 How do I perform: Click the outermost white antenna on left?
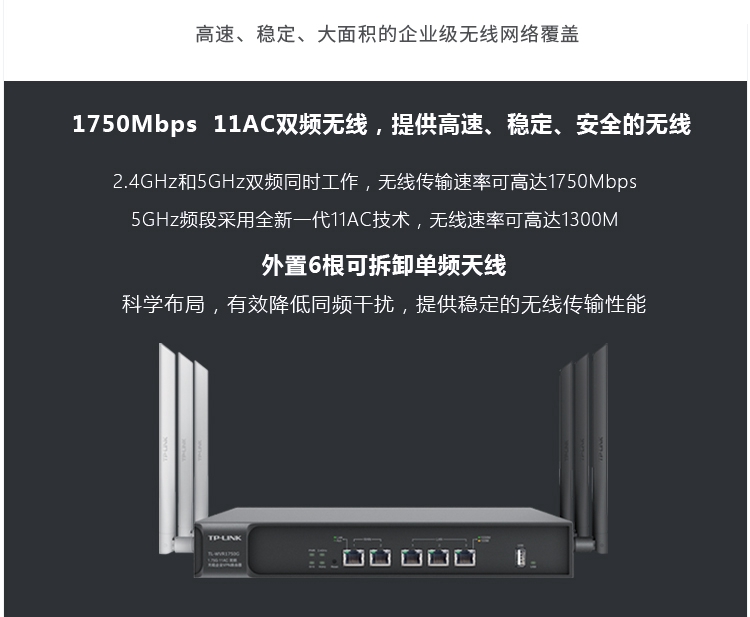click(167, 449)
